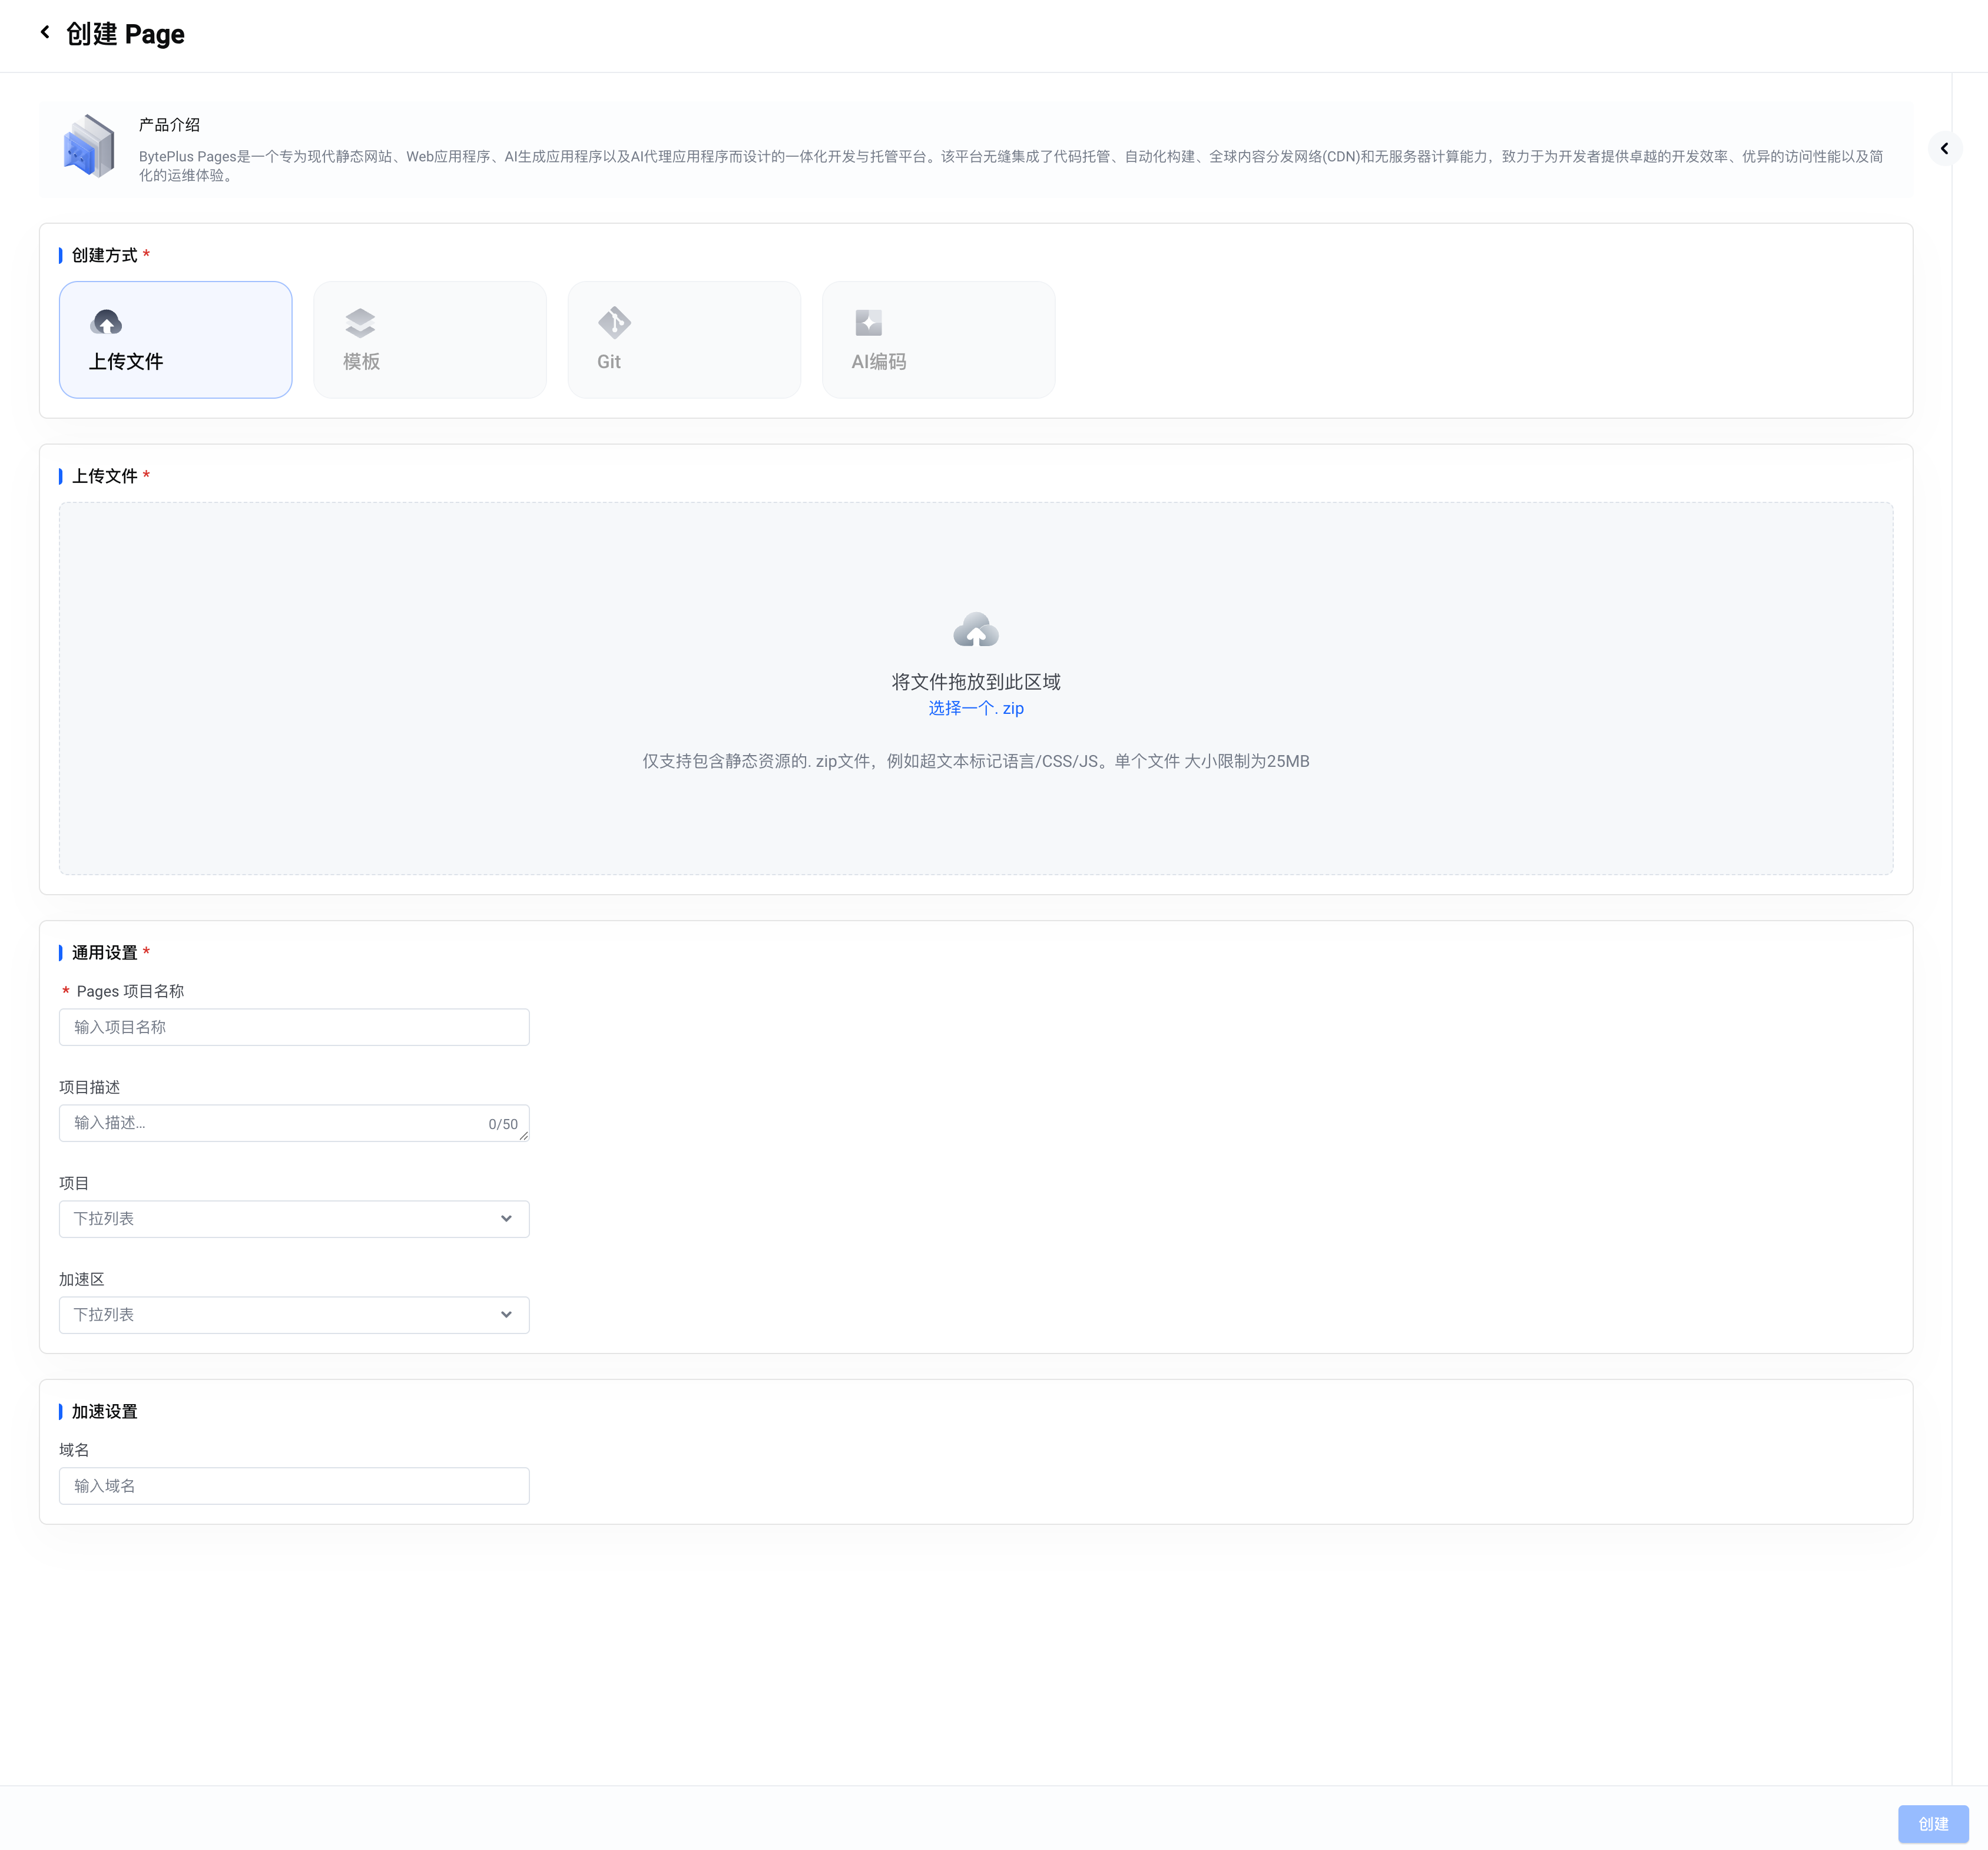Click the back arrow beside 创建 Page
1988x1850 pixels.
click(x=45, y=33)
